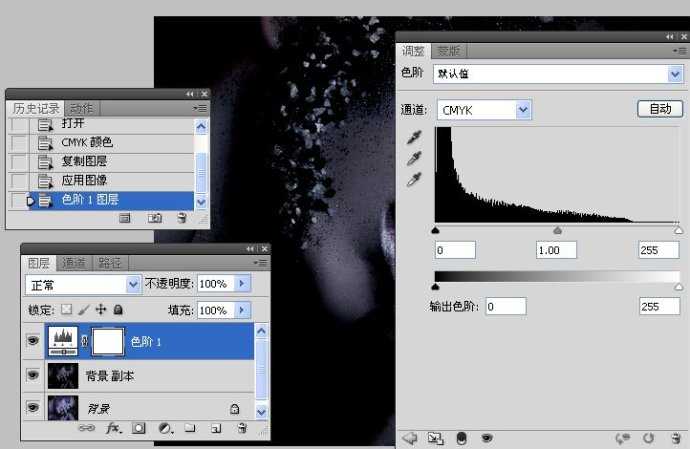The width and height of the screenshot is (690, 449).
Task: Switch to the 蒙版 tab
Action: (448, 51)
